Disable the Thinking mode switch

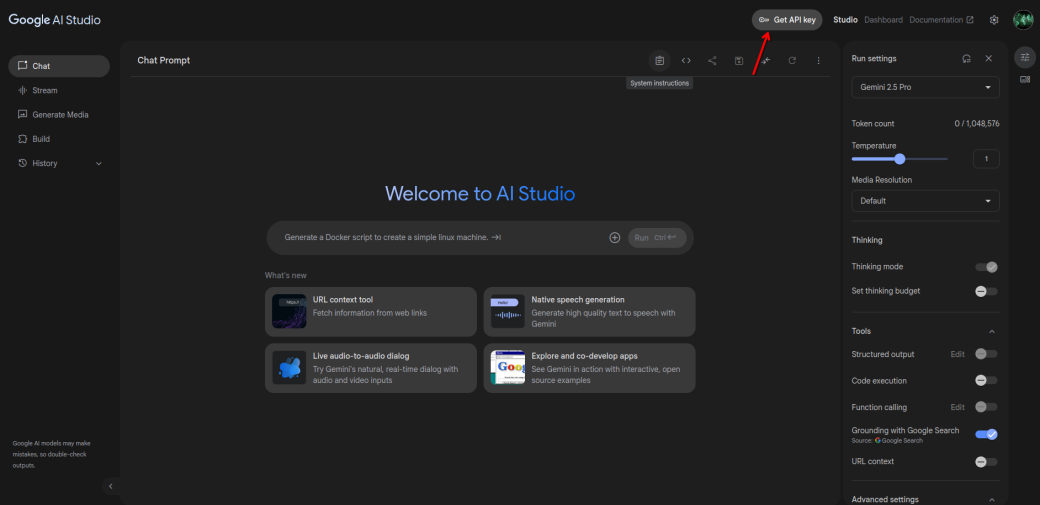tap(986, 267)
